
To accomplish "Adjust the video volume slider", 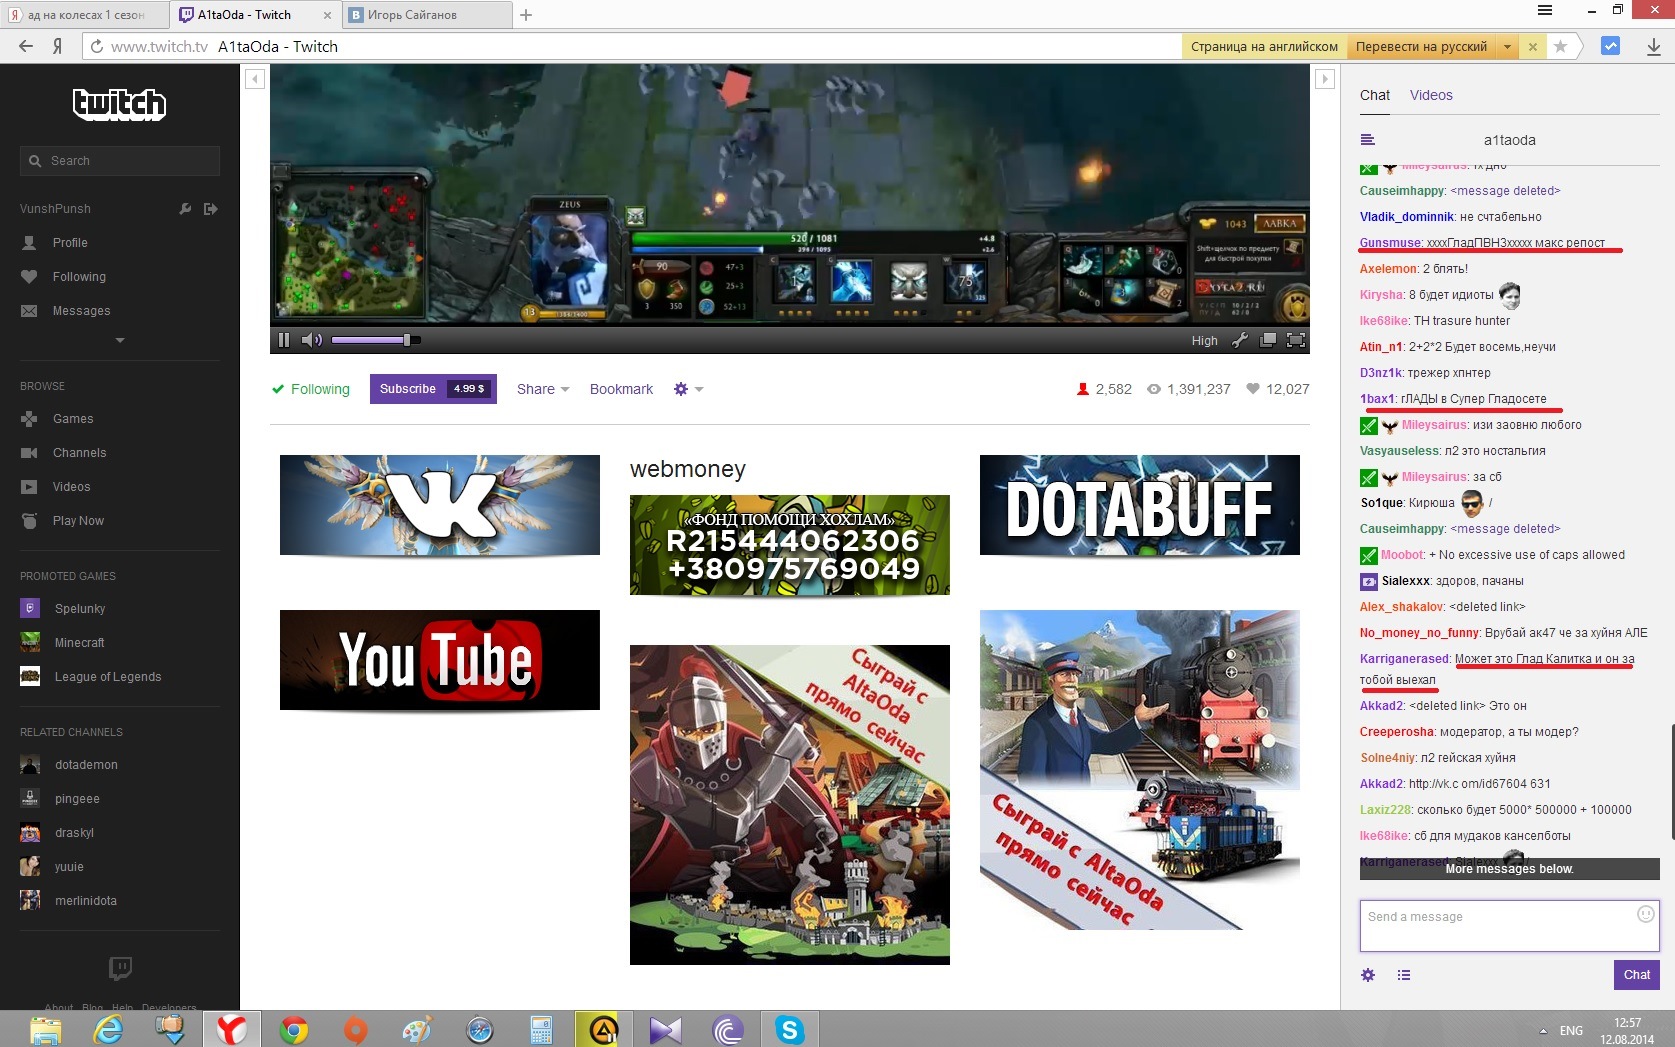I will 376,340.
